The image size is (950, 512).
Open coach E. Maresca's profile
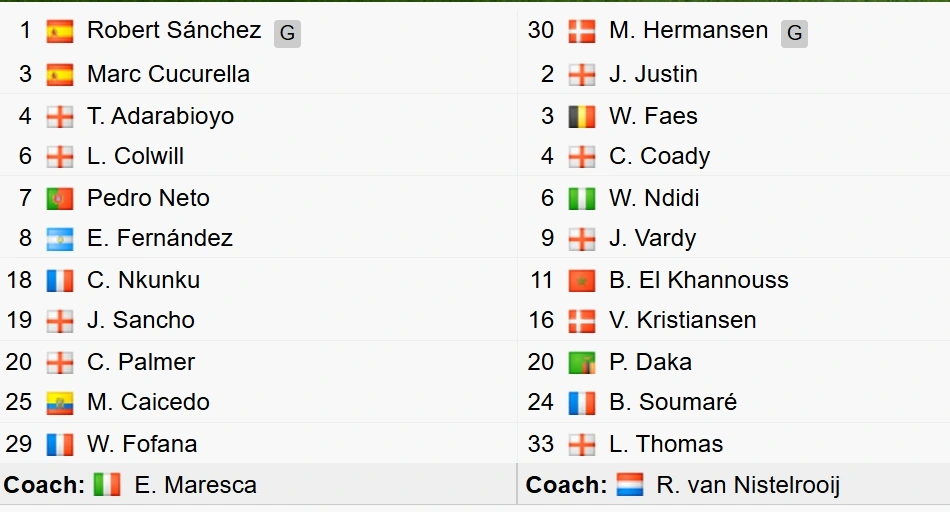[x=195, y=485]
